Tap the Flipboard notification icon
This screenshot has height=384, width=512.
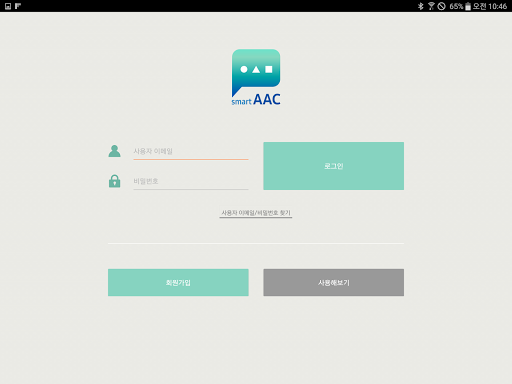[x=18, y=6]
